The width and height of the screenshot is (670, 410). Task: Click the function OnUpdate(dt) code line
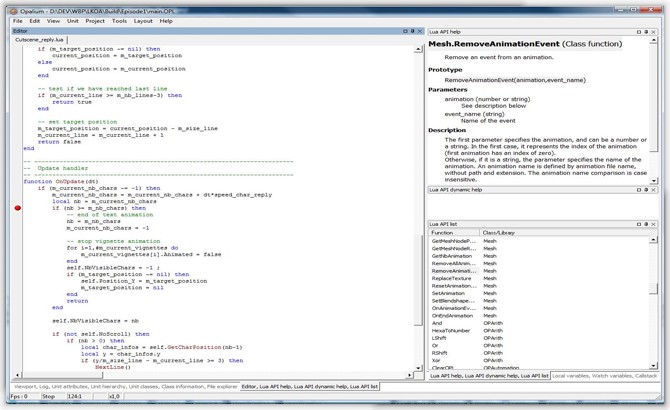61,182
